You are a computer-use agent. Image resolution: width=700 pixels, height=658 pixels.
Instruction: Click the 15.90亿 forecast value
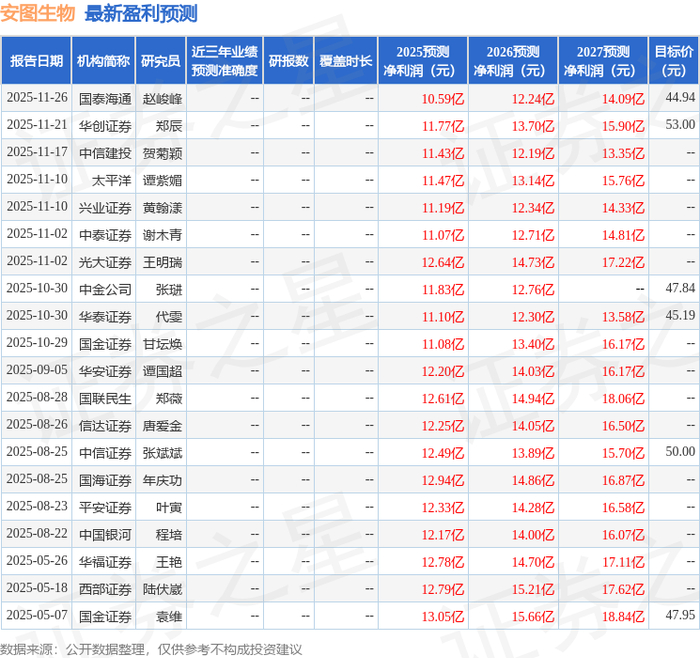623,126
